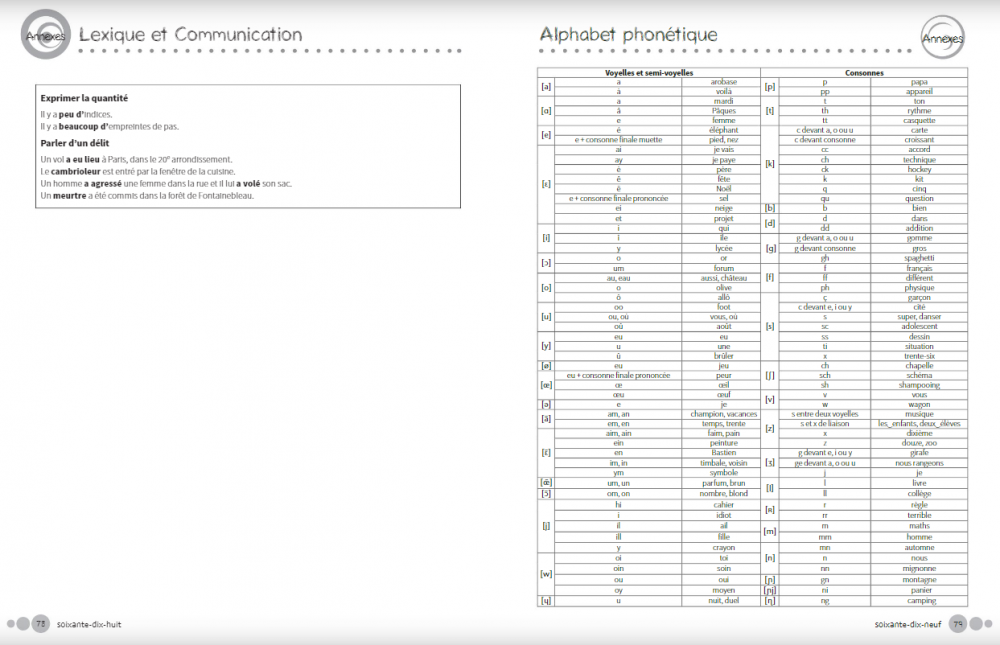Click the "trente-six" example cell
The image size is (1000, 645).
(x=919, y=356)
